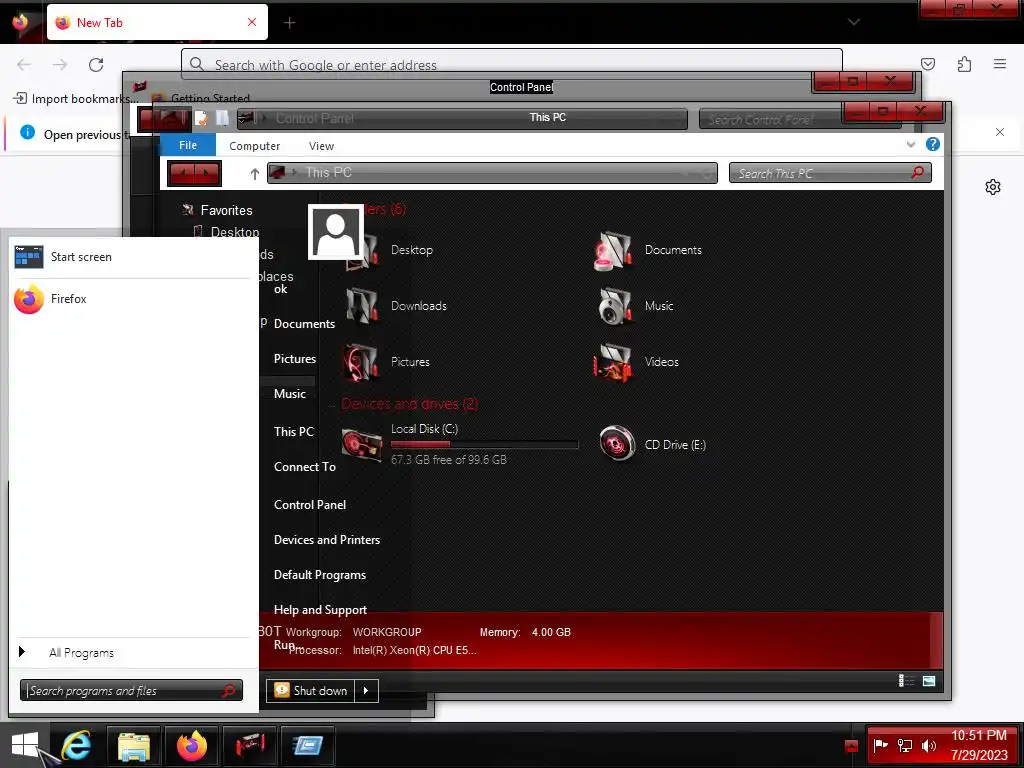Open the View ribbon tab

[x=321, y=146]
